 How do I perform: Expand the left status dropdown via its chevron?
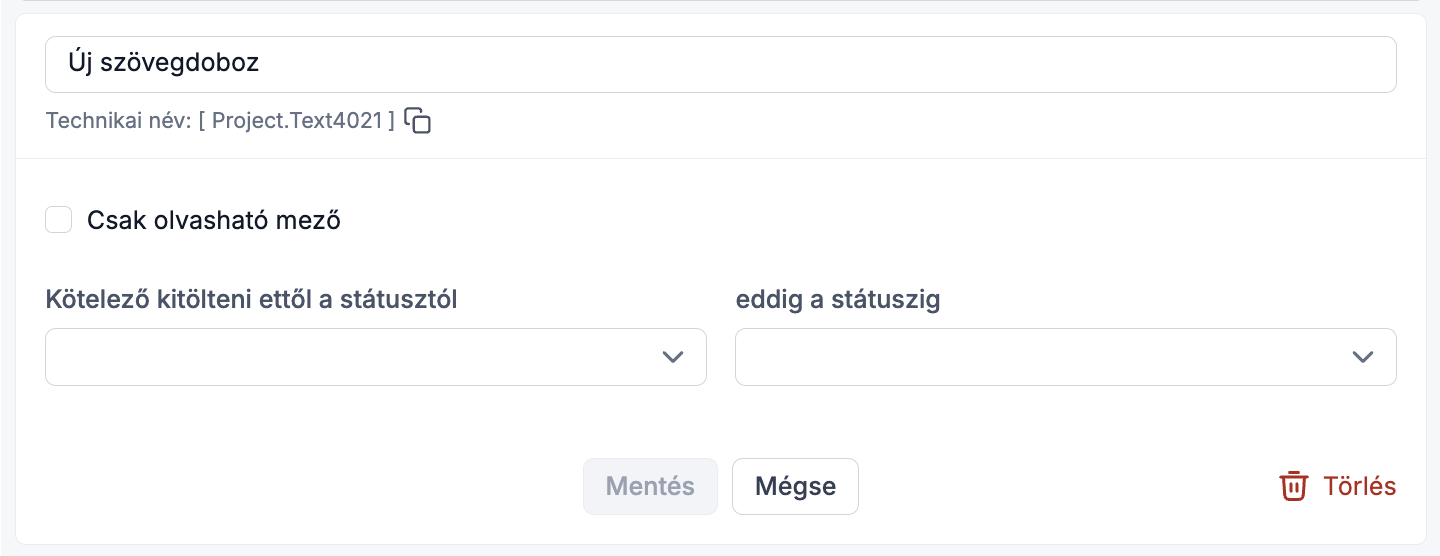click(673, 357)
